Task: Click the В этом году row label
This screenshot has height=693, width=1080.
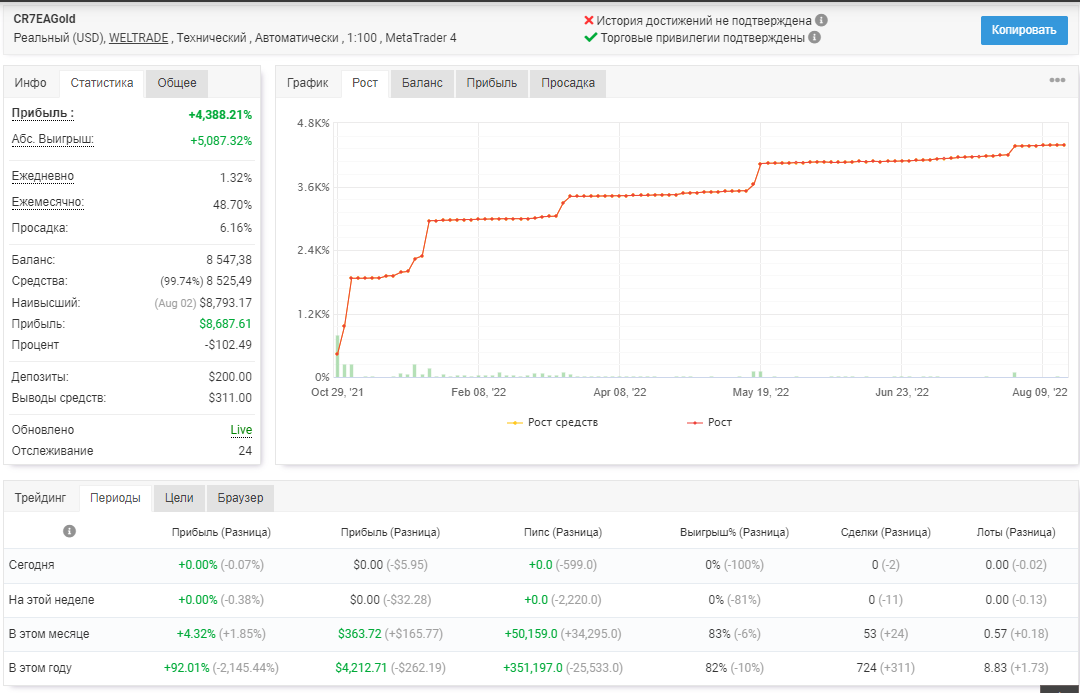Action: pos(41,668)
